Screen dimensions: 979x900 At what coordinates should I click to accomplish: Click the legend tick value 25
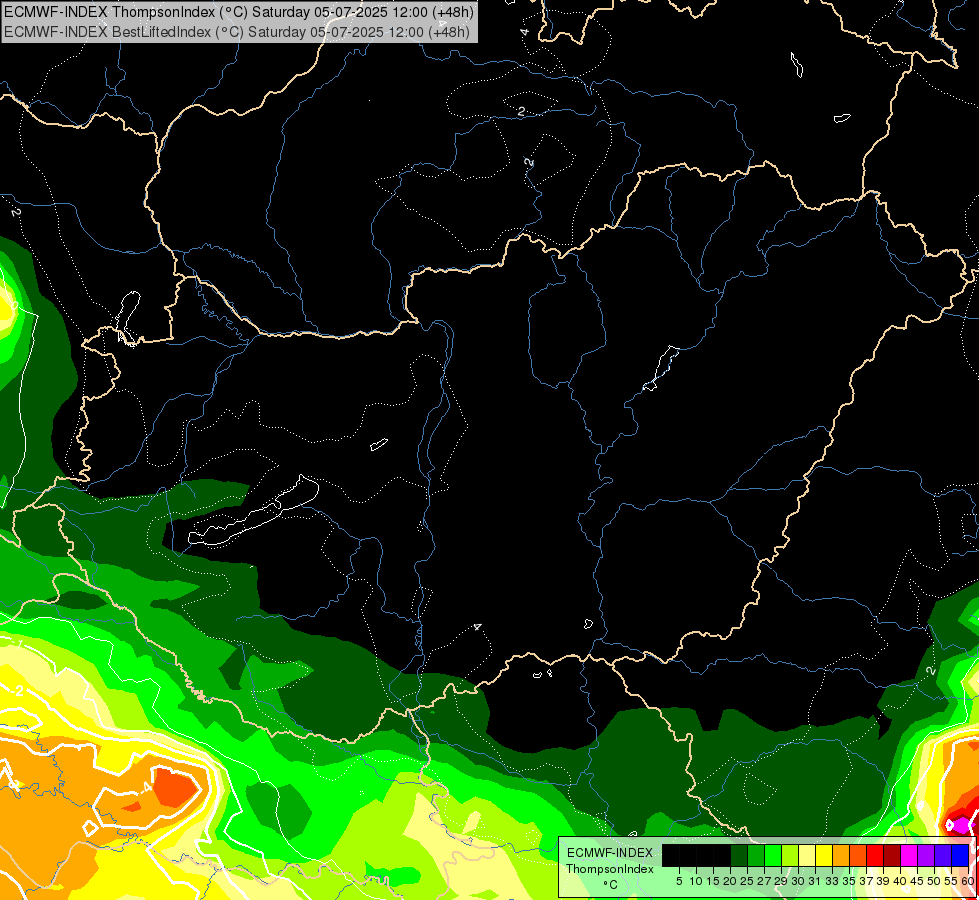coord(747,881)
